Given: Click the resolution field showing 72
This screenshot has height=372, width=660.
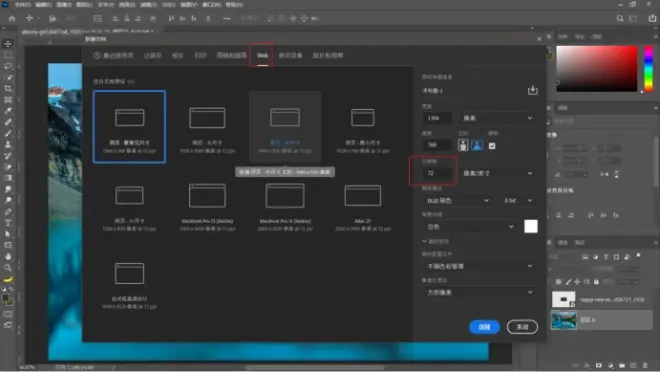Looking at the screenshot, I should (x=437, y=173).
